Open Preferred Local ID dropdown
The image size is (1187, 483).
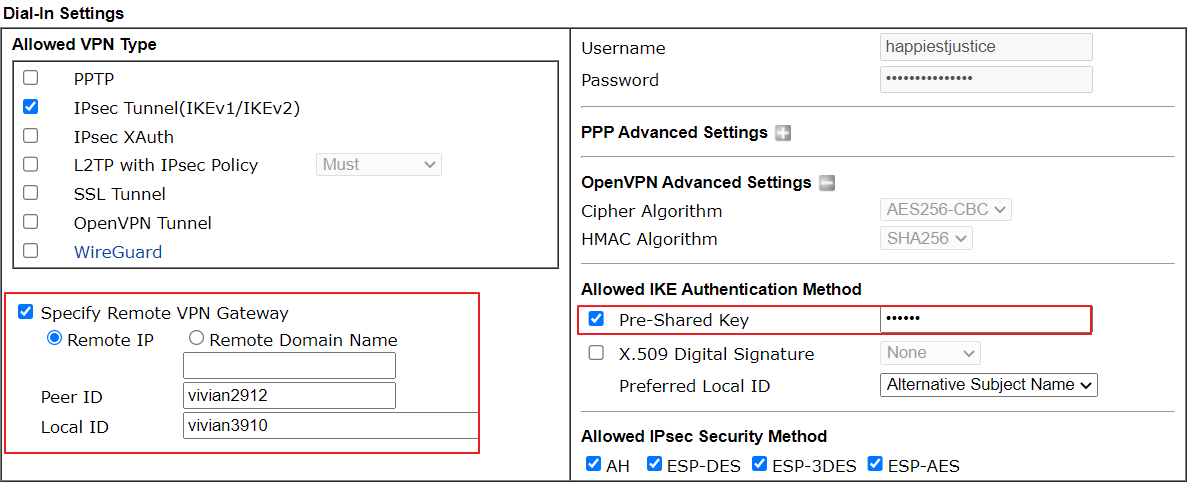coord(989,385)
